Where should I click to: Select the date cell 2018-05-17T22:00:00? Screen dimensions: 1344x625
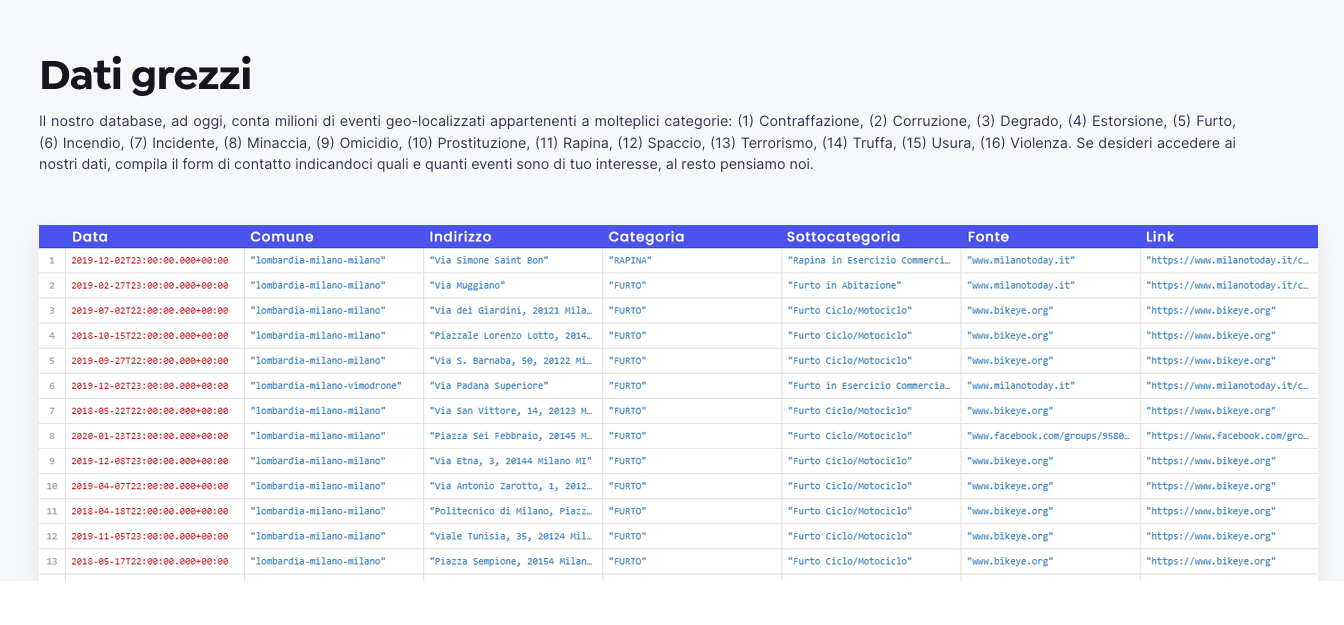[155, 561]
